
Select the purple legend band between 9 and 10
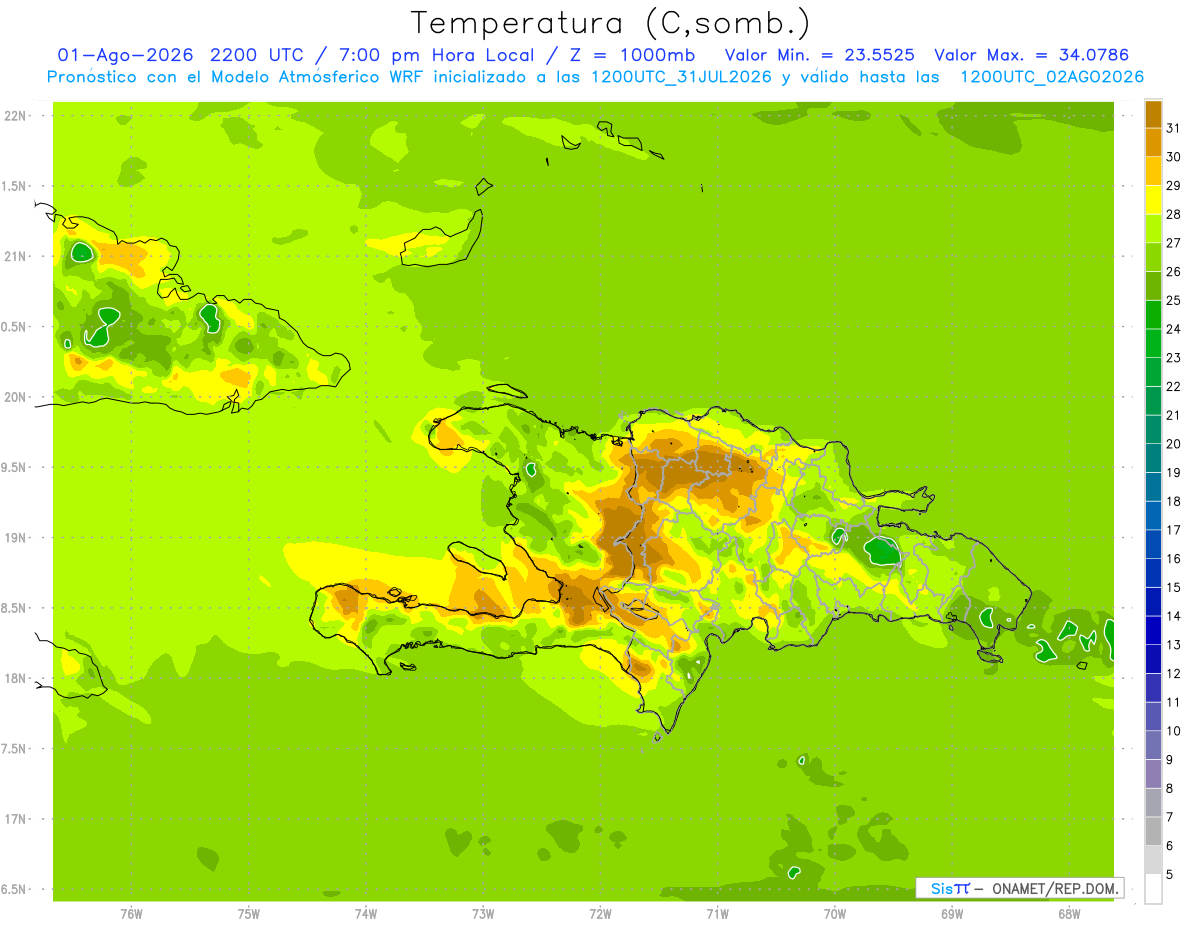pos(1153,745)
